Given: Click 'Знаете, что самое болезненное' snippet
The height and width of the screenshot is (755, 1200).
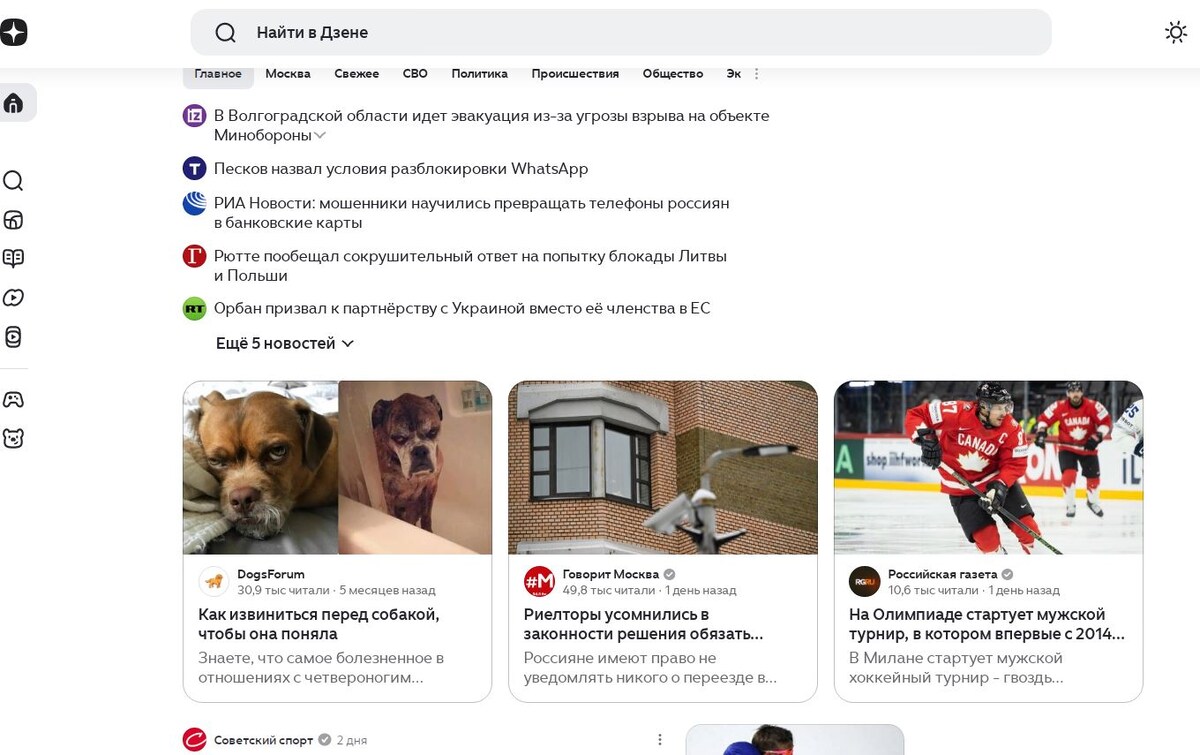Looking at the screenshot, I should pos(321,668).
